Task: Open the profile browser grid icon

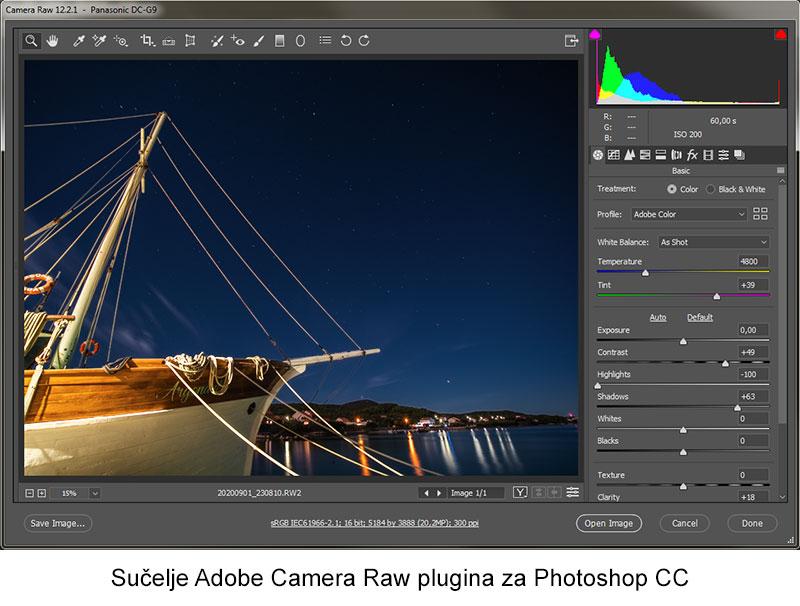Action: [760, 214]
